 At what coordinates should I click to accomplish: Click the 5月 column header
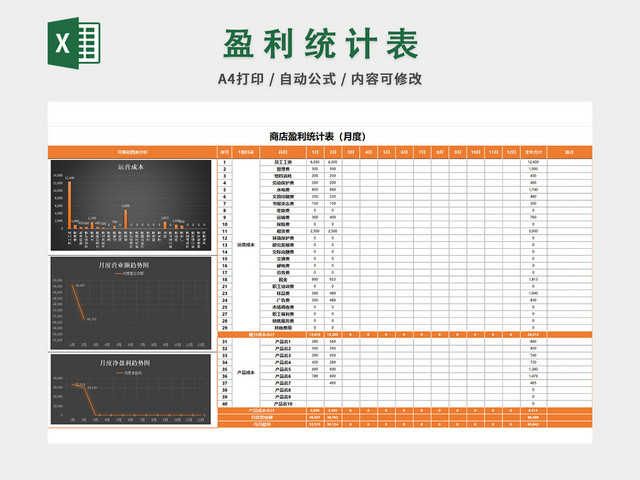pyautogui.click(x=387, y=152)
